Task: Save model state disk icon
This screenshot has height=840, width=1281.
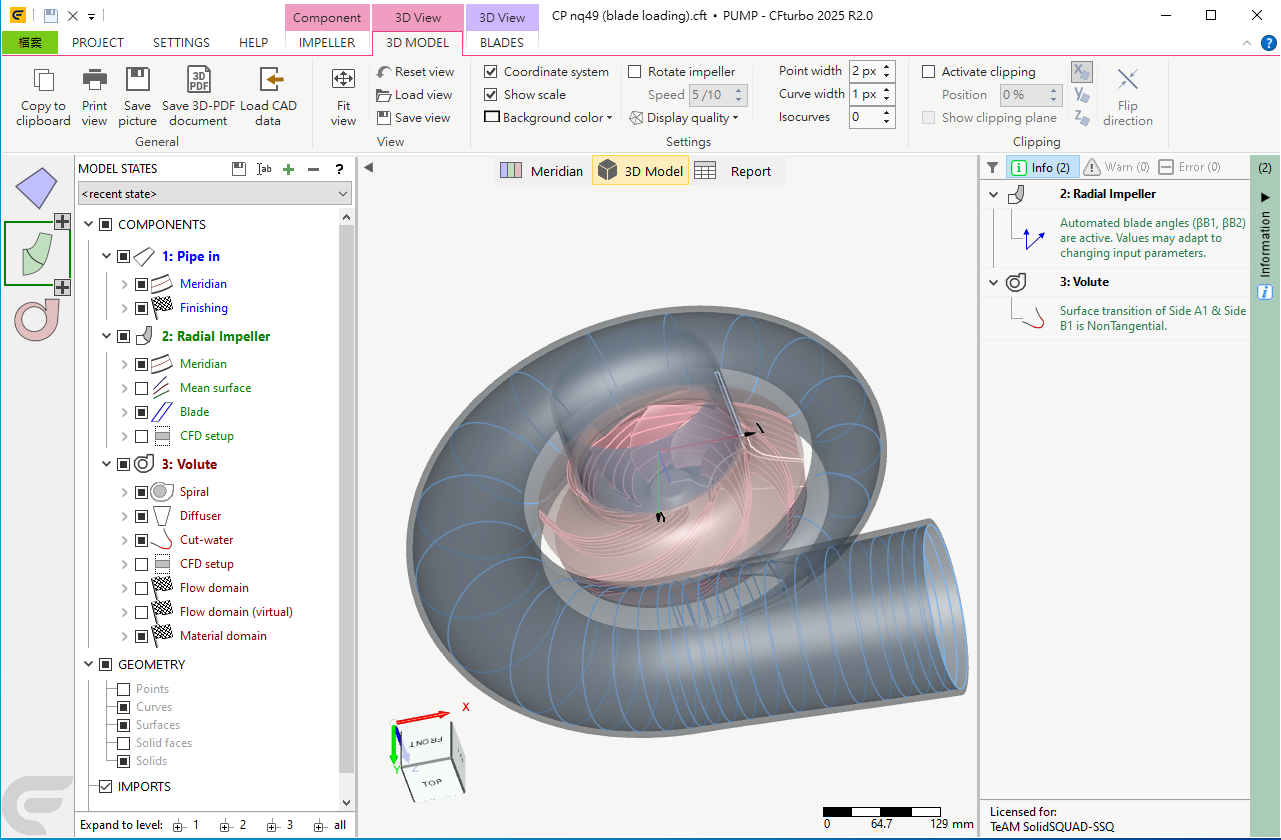Action: (239, 169)
